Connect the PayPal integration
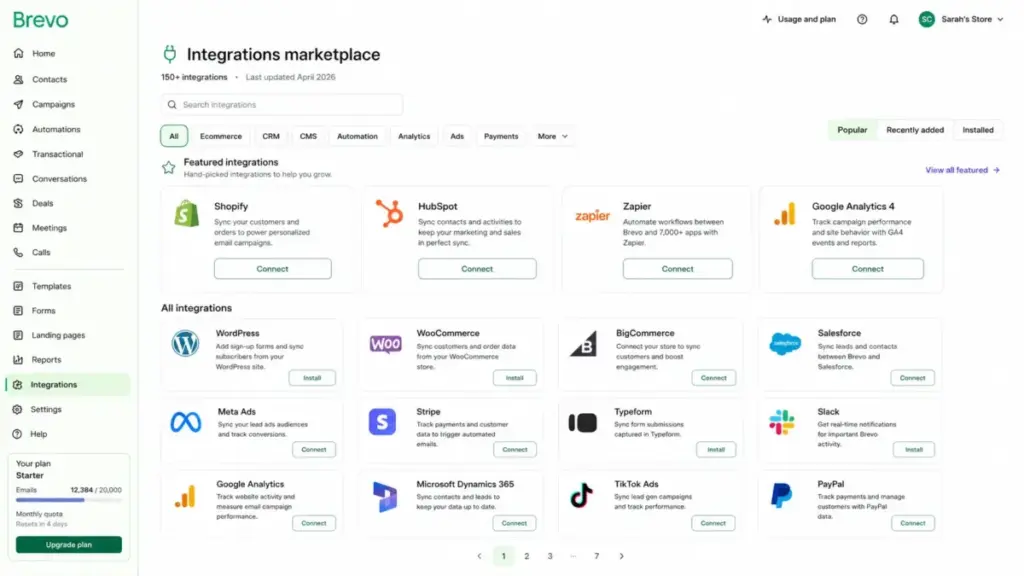The height and width of the screenshot is (576, 1024). pos(912,523)
